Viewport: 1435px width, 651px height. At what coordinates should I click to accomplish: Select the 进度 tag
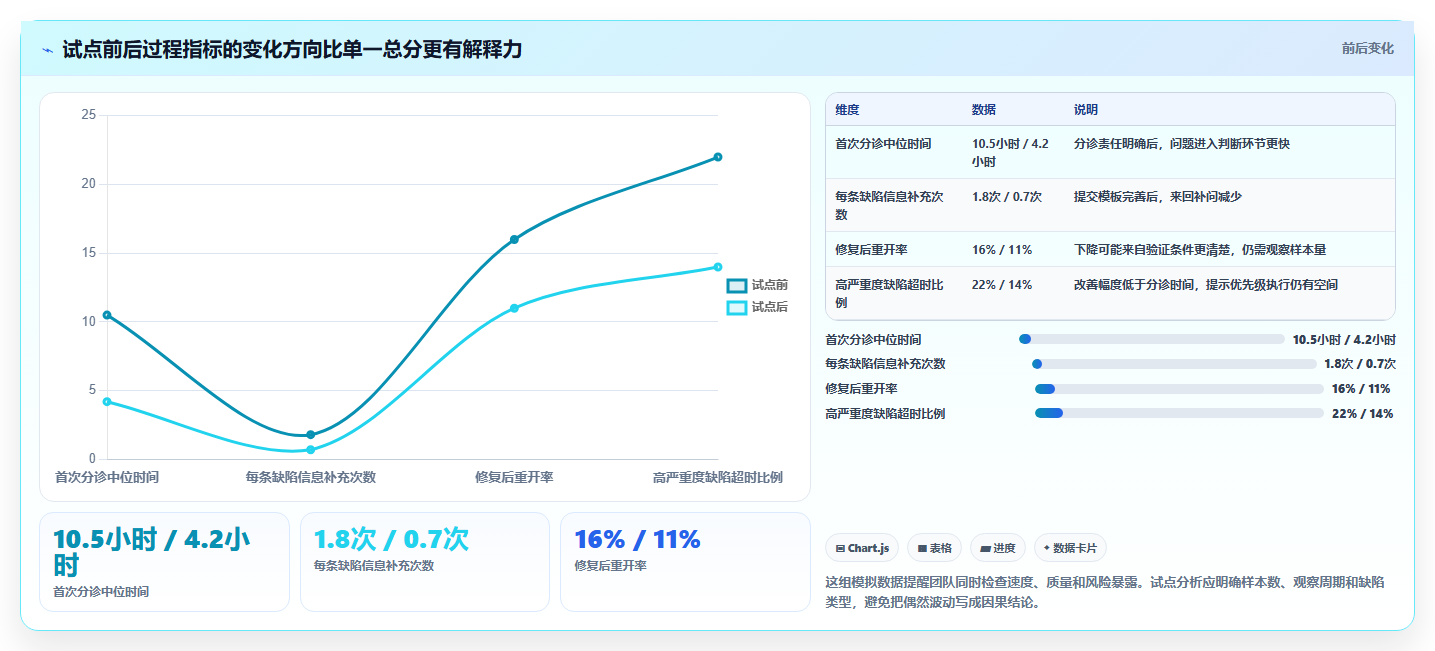[x=998, y=548]
